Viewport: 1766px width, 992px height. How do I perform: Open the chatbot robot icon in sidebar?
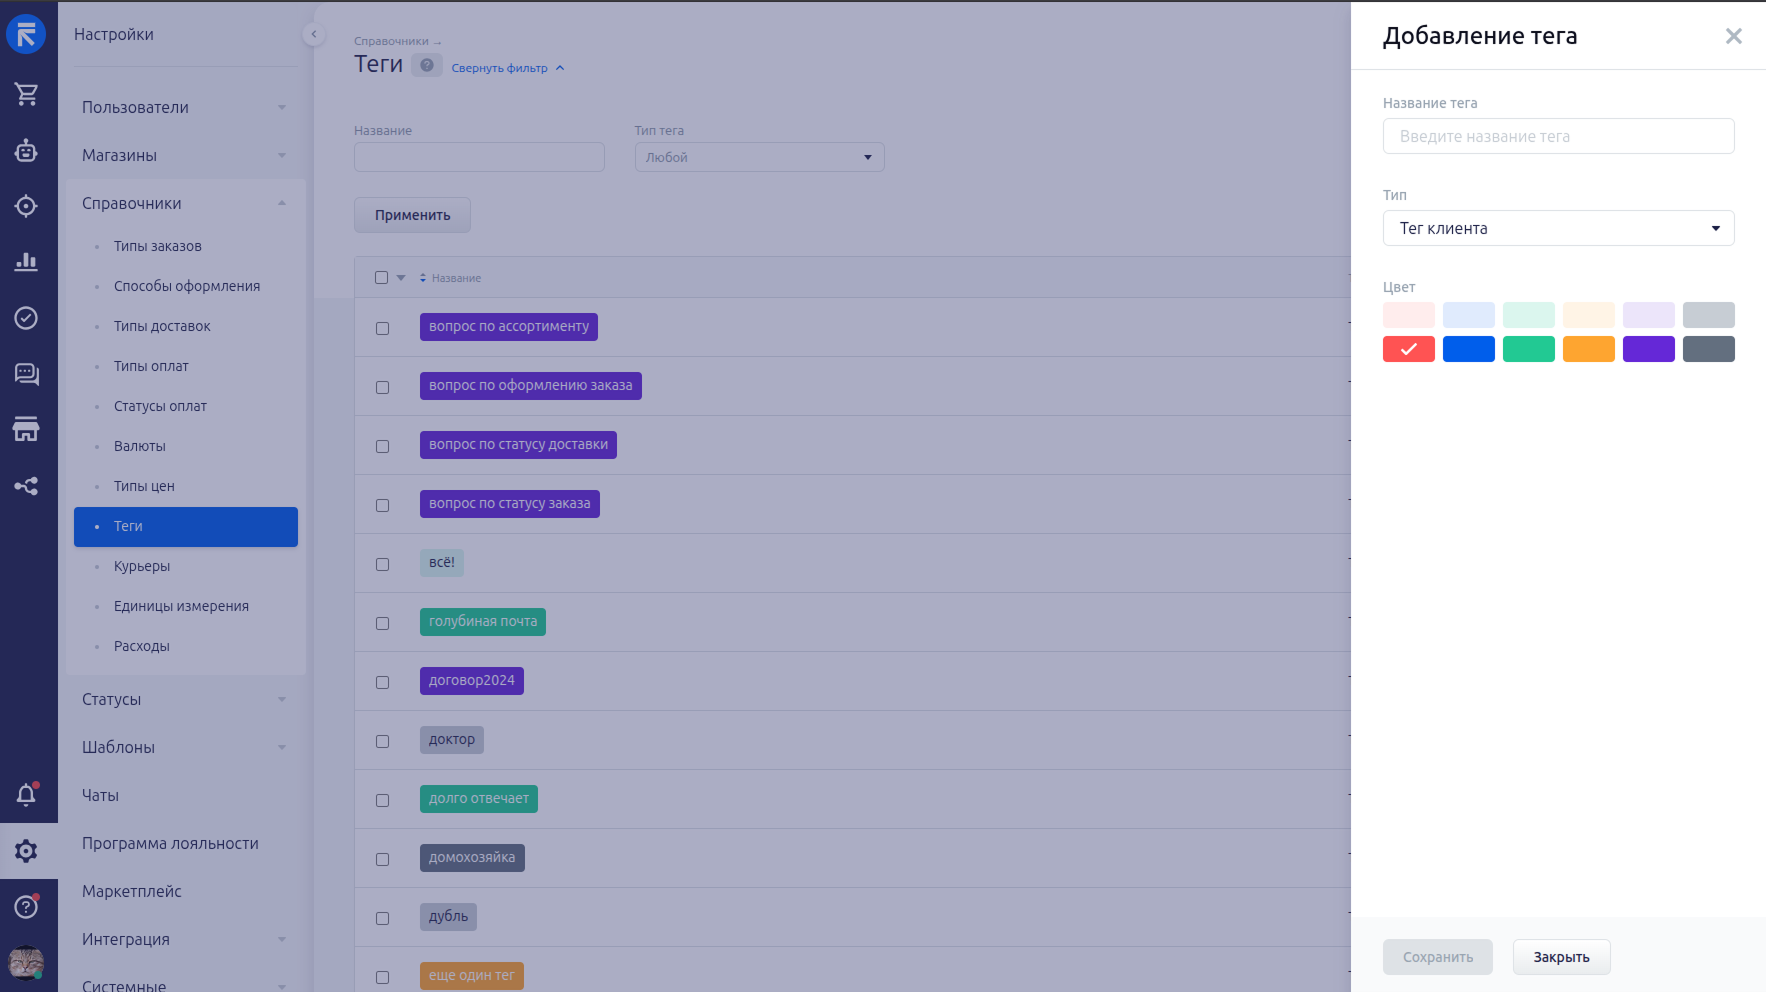[x=27, y=151]
